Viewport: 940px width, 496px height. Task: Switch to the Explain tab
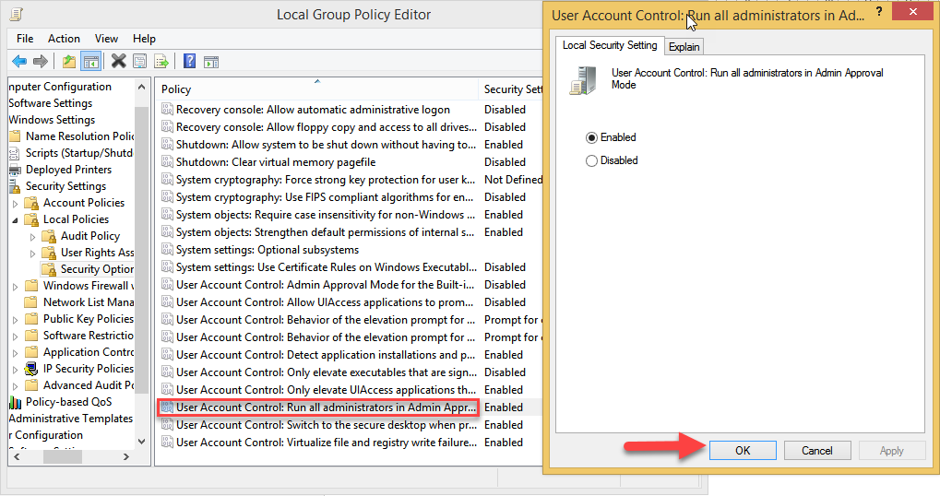(684, 47)
